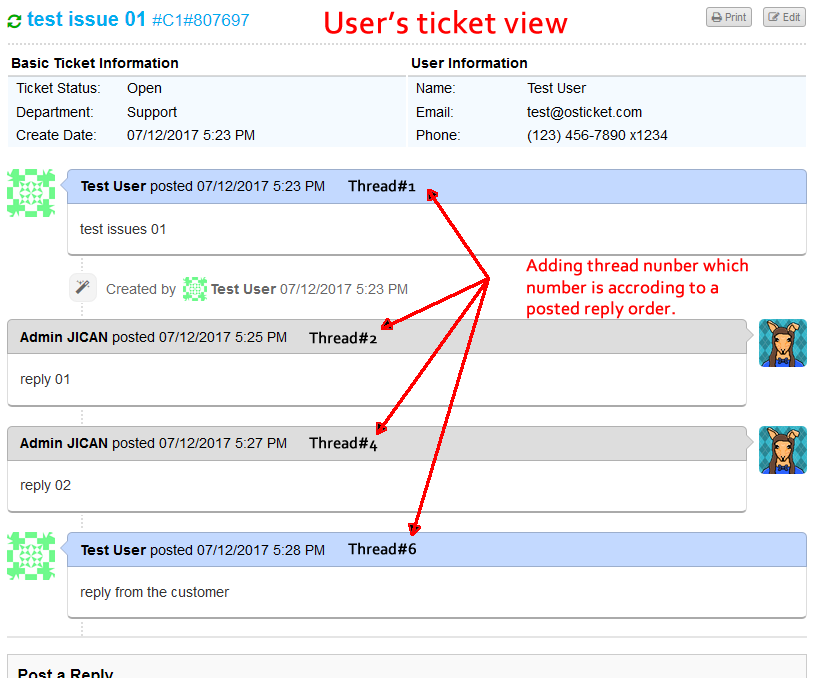Open the ticket number link #C1#807697

[204, 19]
